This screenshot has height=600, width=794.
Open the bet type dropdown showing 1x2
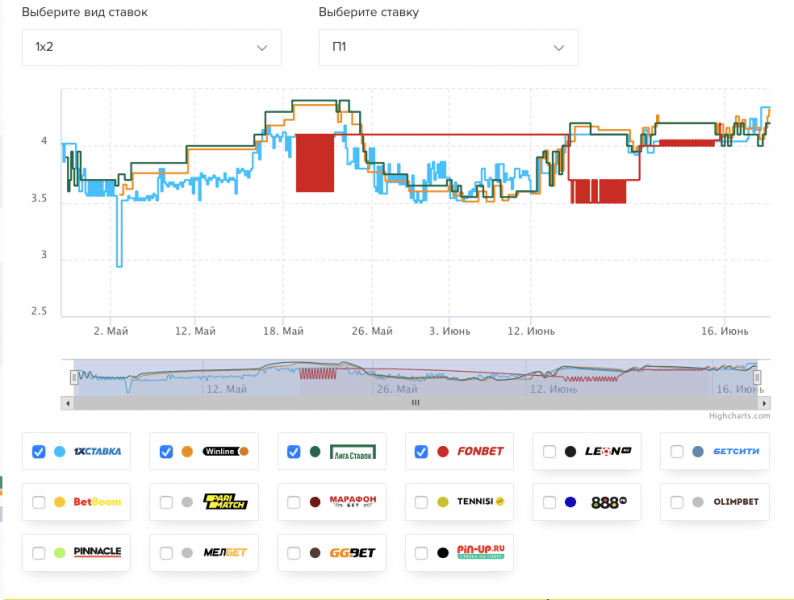click(151, 47)
